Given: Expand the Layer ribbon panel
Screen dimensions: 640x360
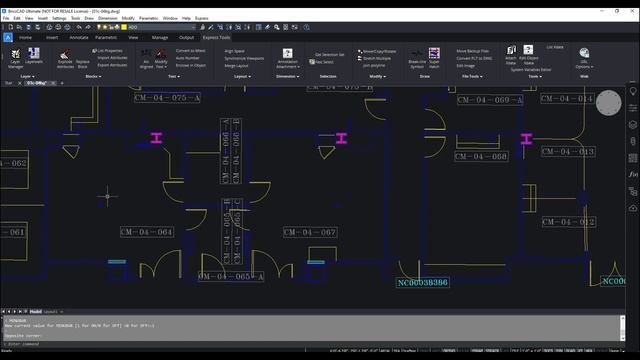Looking at the screenshot, I should click(x=27, y=76).
